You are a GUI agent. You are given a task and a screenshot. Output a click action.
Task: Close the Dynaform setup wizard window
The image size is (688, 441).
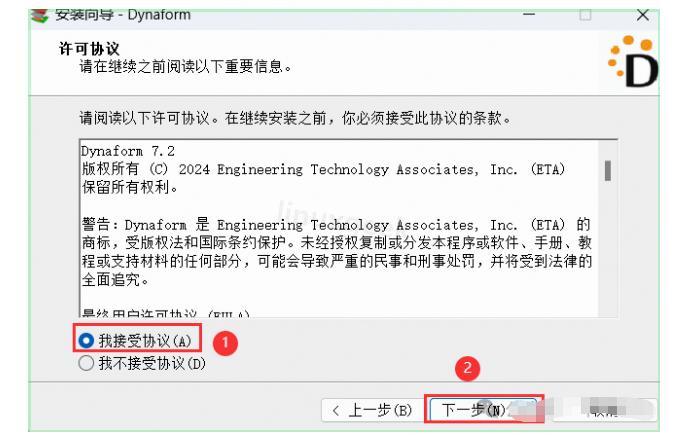670,12
